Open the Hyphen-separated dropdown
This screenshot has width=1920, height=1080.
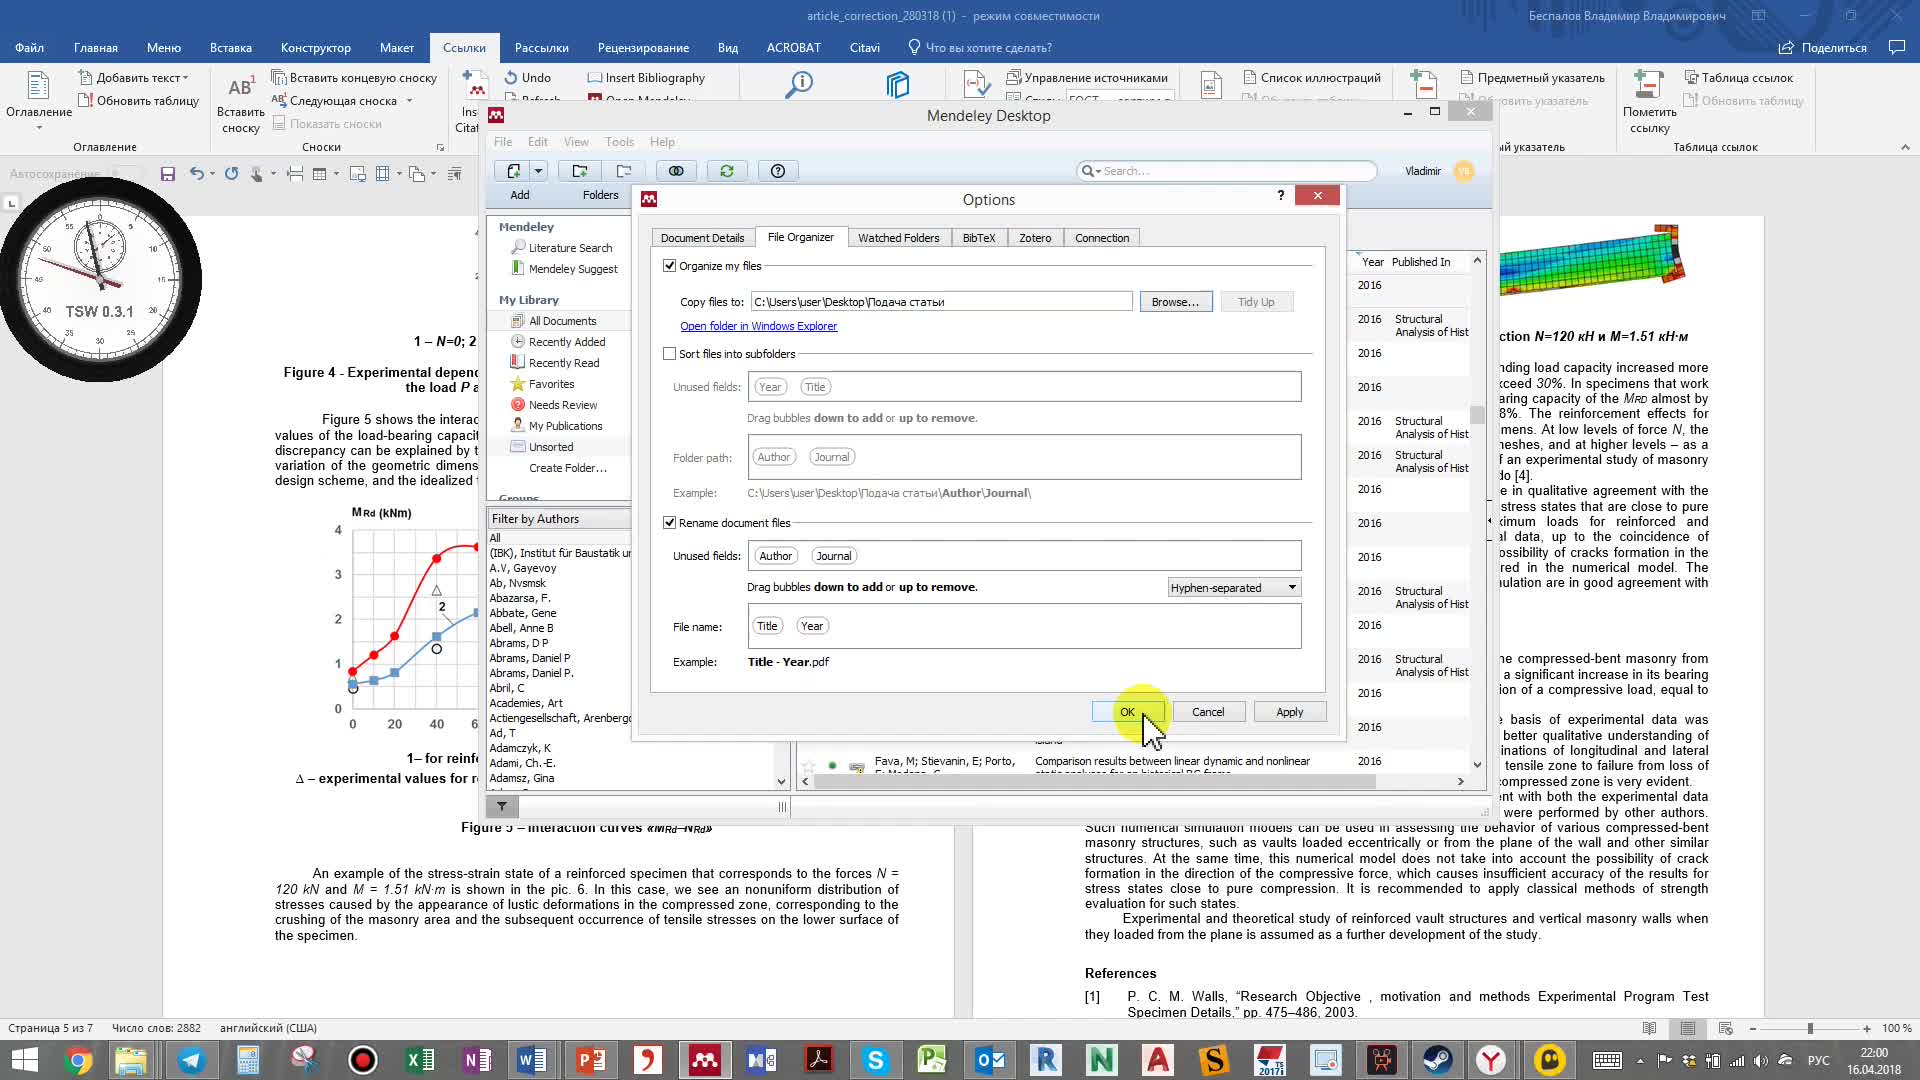(1234, 588)
